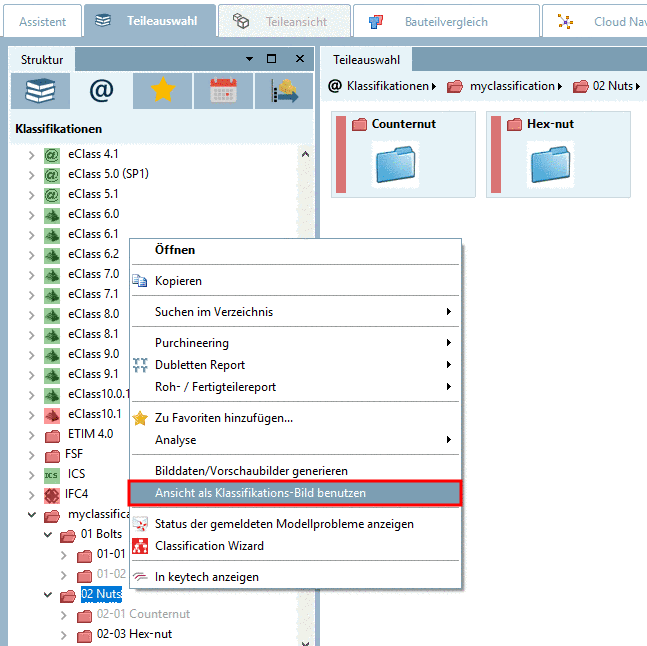Expand the eClass 7.0 tree node

(31, 275)
